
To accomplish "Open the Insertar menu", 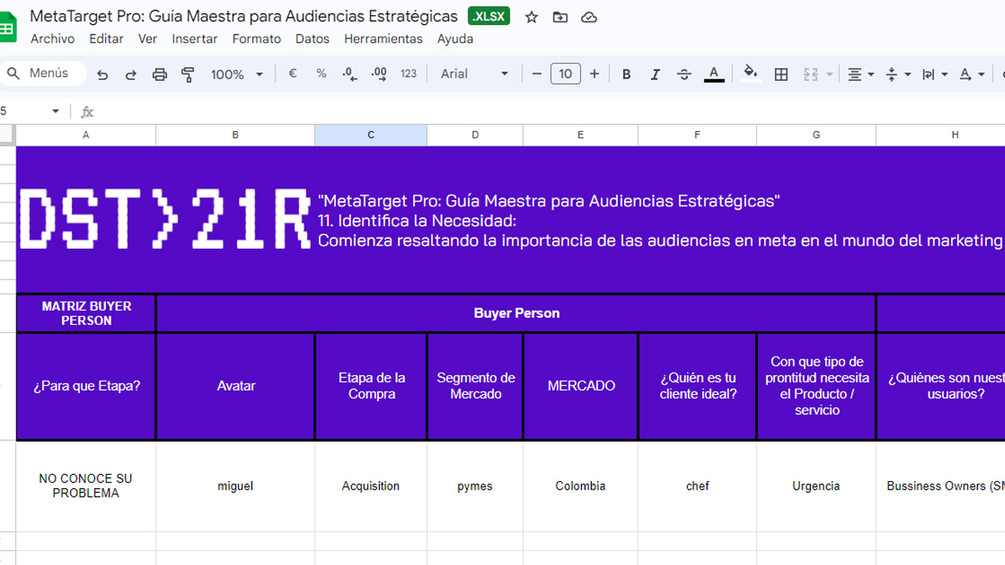I will point(195,39).
